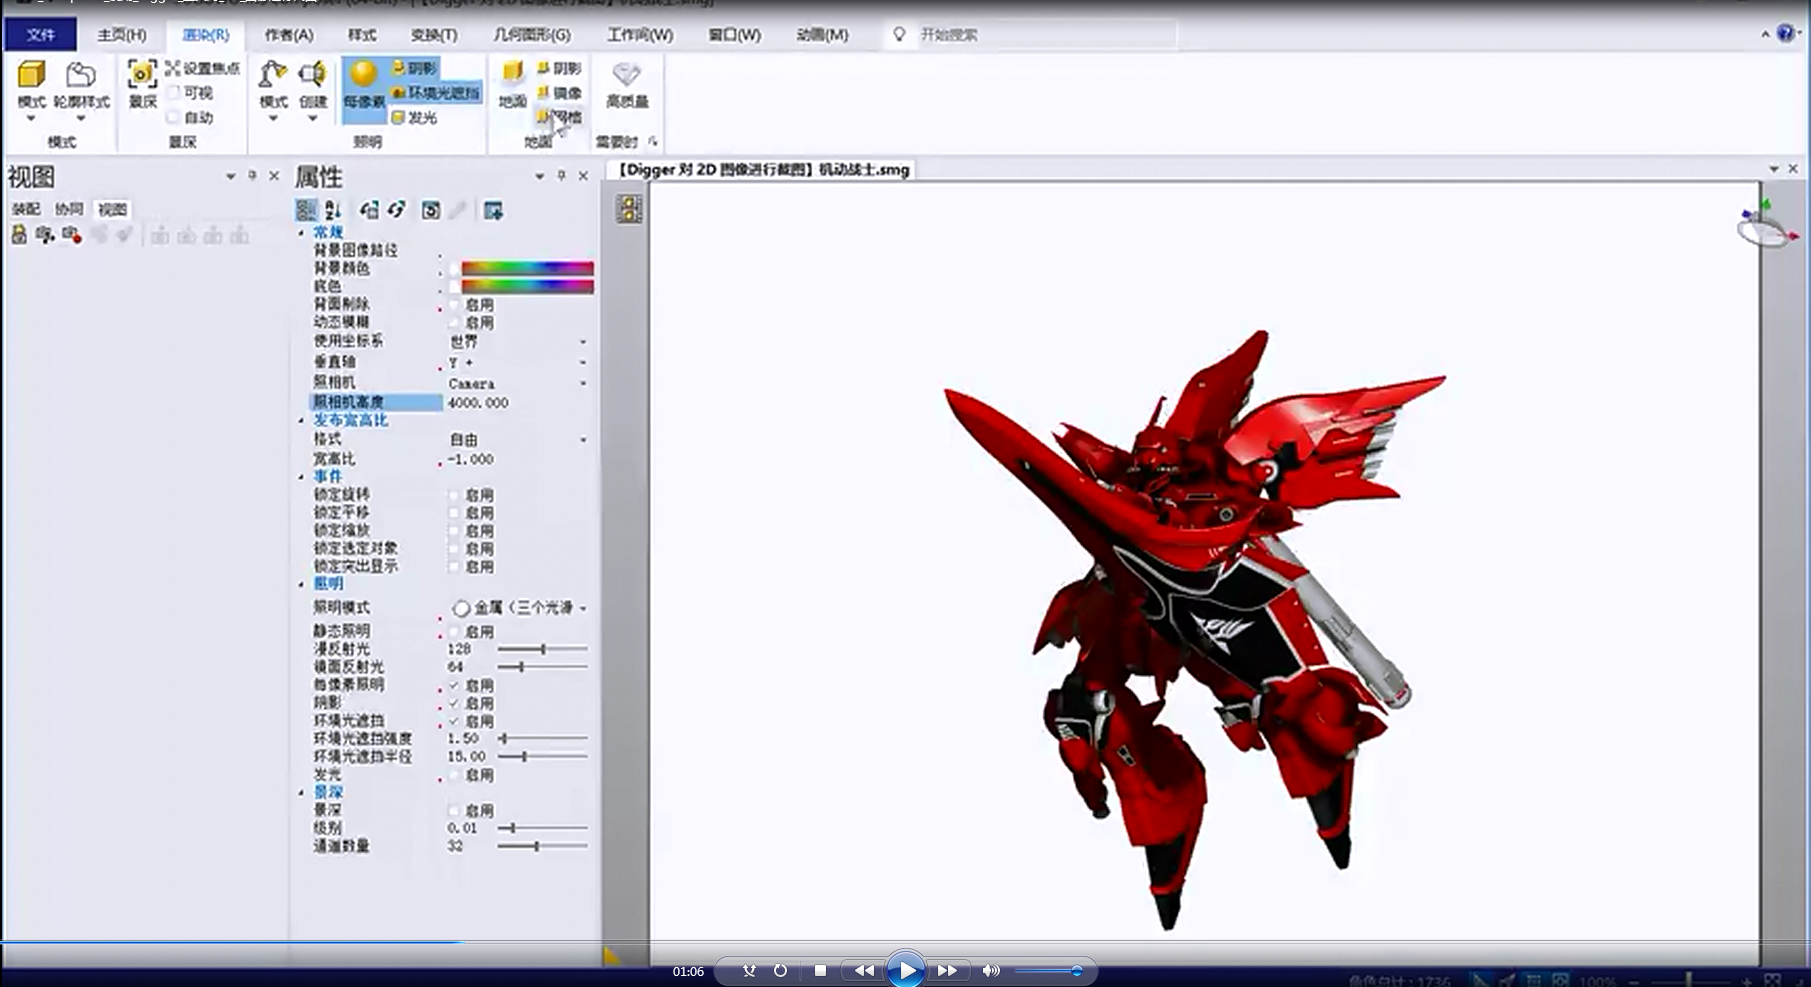Open the 使用坐标系 世界 dropdown

click(583, 342)
